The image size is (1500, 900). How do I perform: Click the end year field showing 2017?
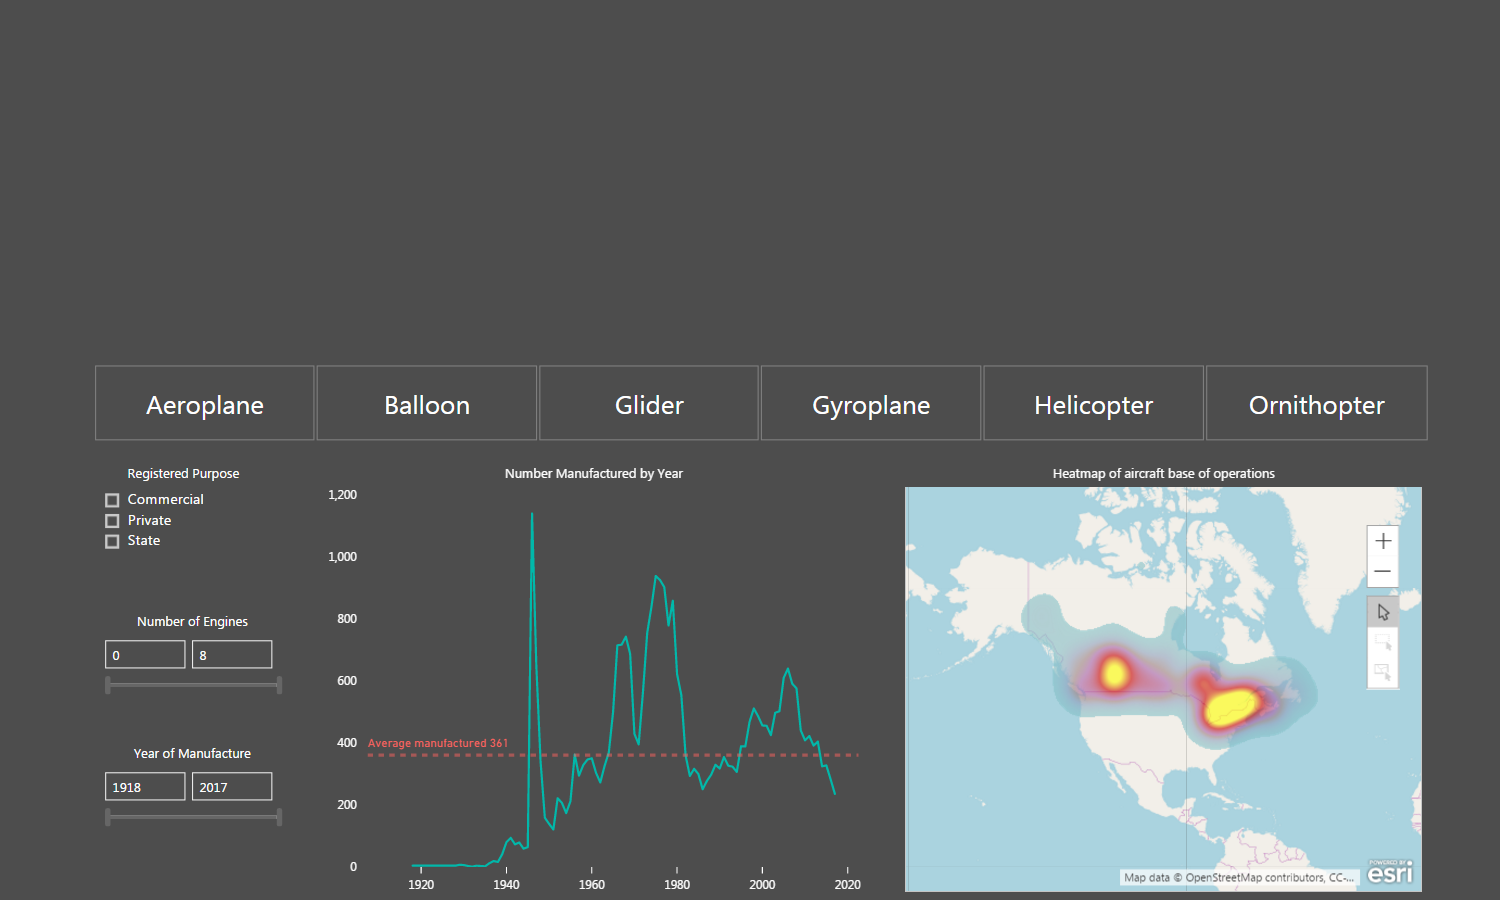(x=232, y=787)
